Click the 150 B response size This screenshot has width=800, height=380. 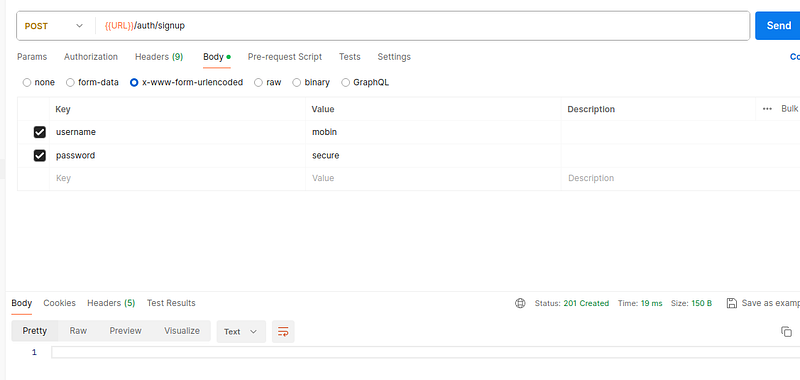click(702, 303)
